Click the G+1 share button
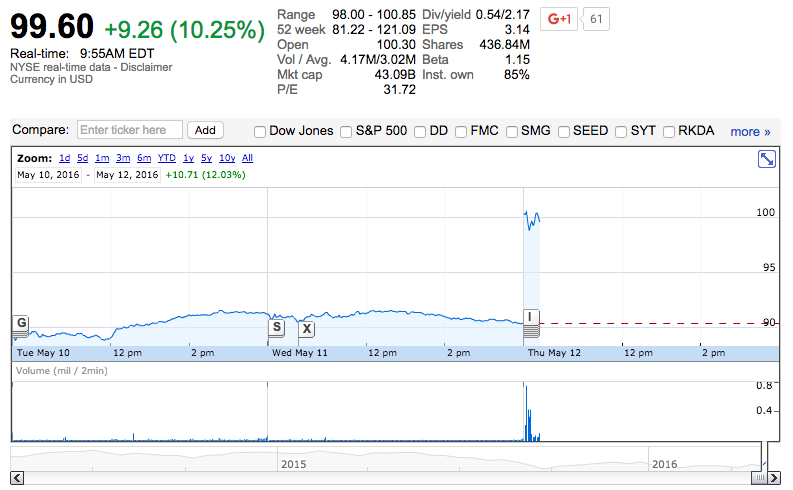 [x=559, y=19]
